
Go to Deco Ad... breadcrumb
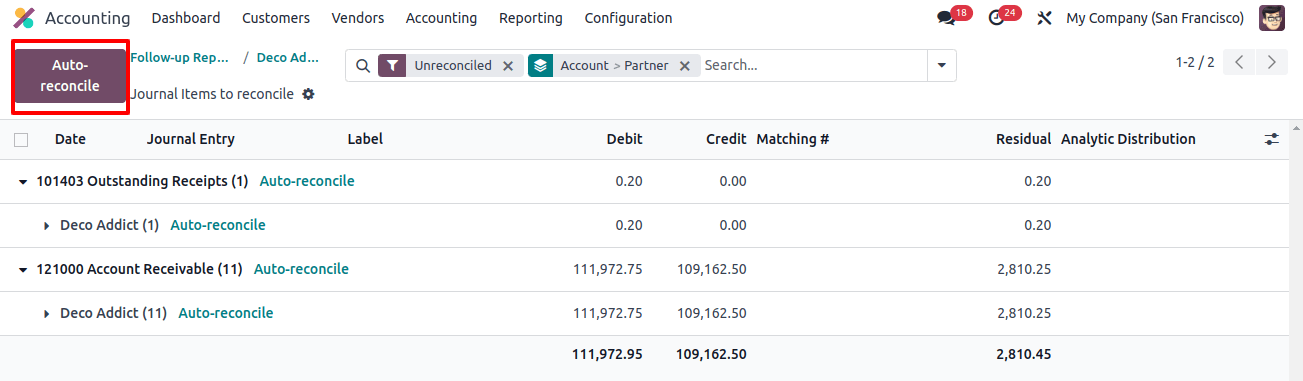tap(288, 57)
